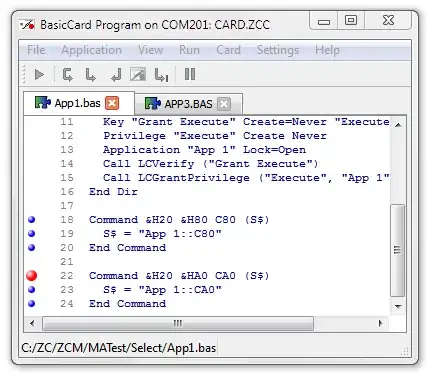Open the Help menu
Viewport: 427px width, 374px height.
327,50
